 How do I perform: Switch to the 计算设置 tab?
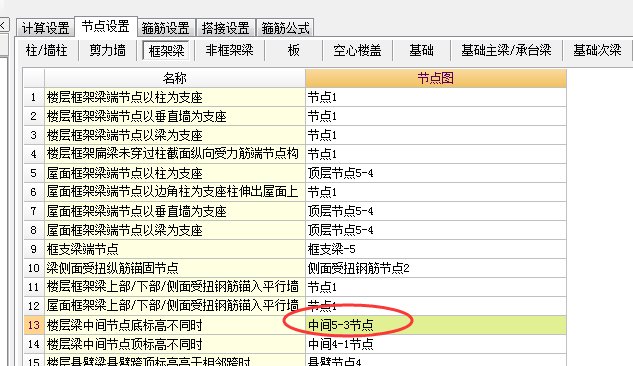(x=46, y=28)
